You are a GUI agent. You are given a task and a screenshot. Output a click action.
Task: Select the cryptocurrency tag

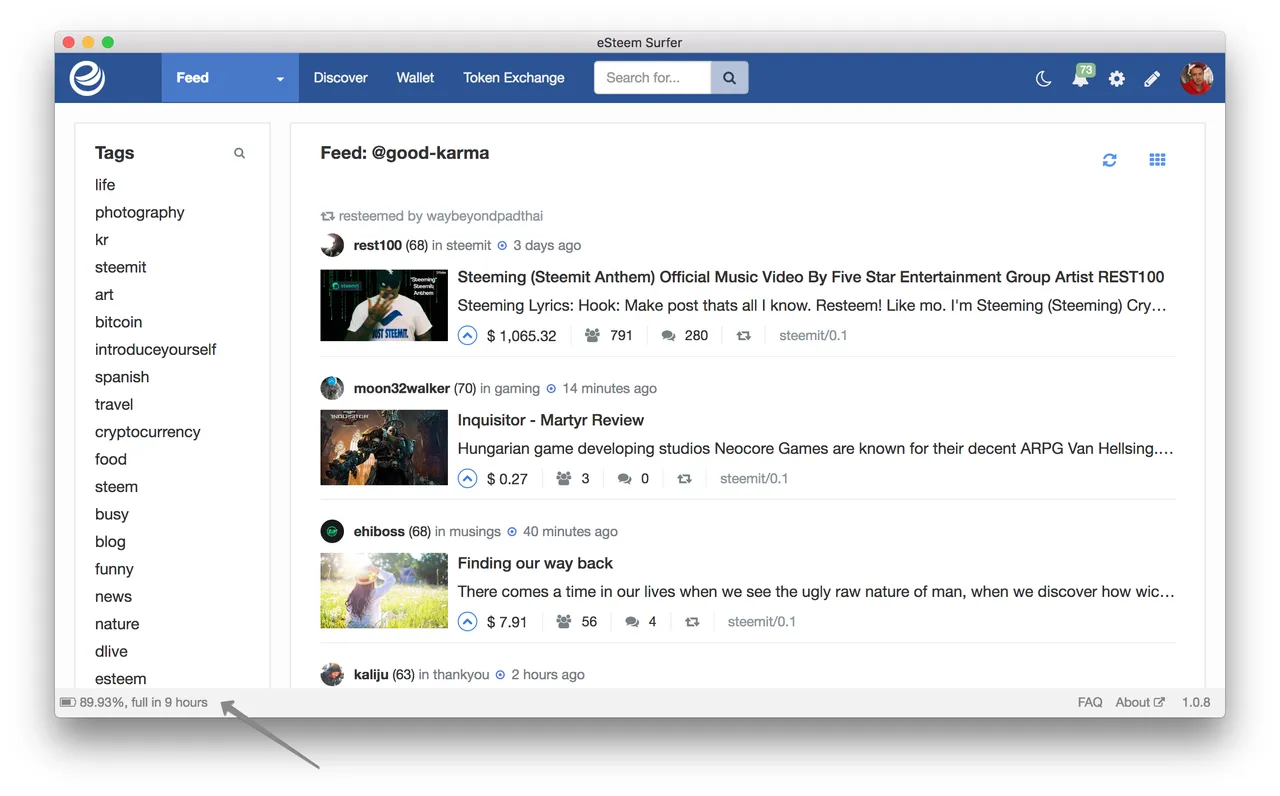pos(148,432)
